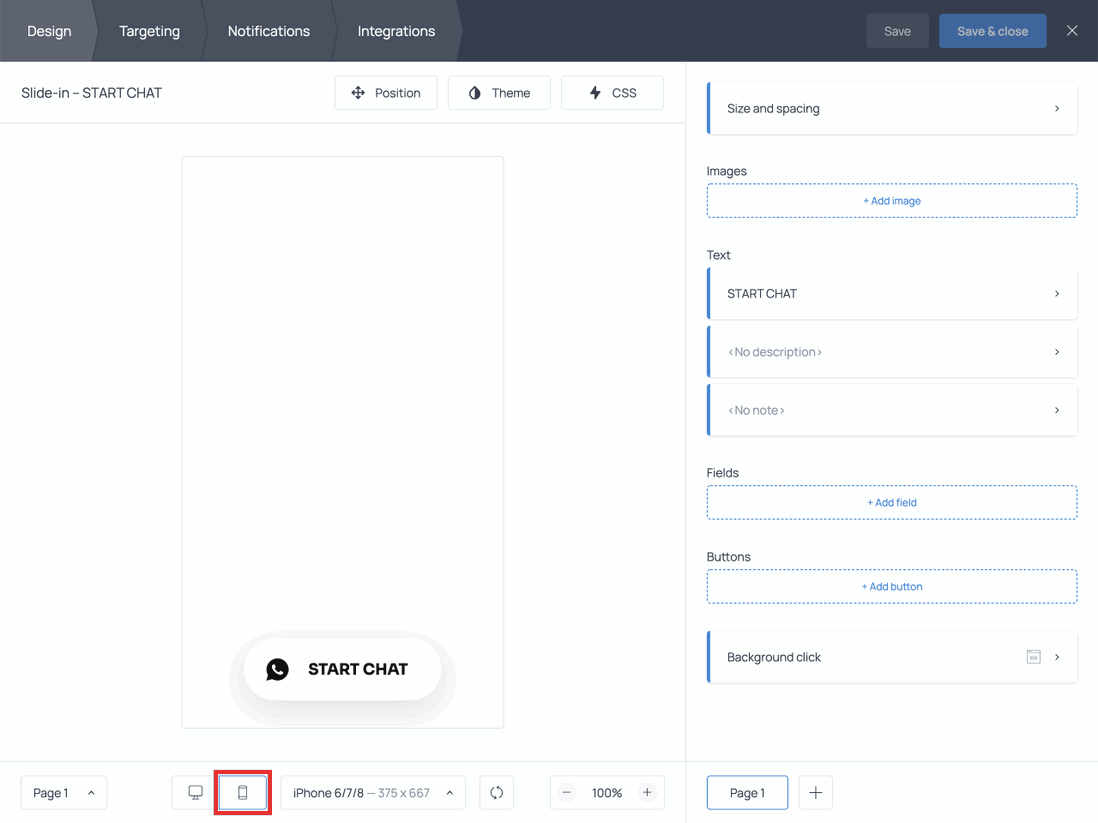Image resolution: width=1098 pixels, height=823 pixels.
Task: Add a new page with the plus button
Action: click(x=815, y=792)
